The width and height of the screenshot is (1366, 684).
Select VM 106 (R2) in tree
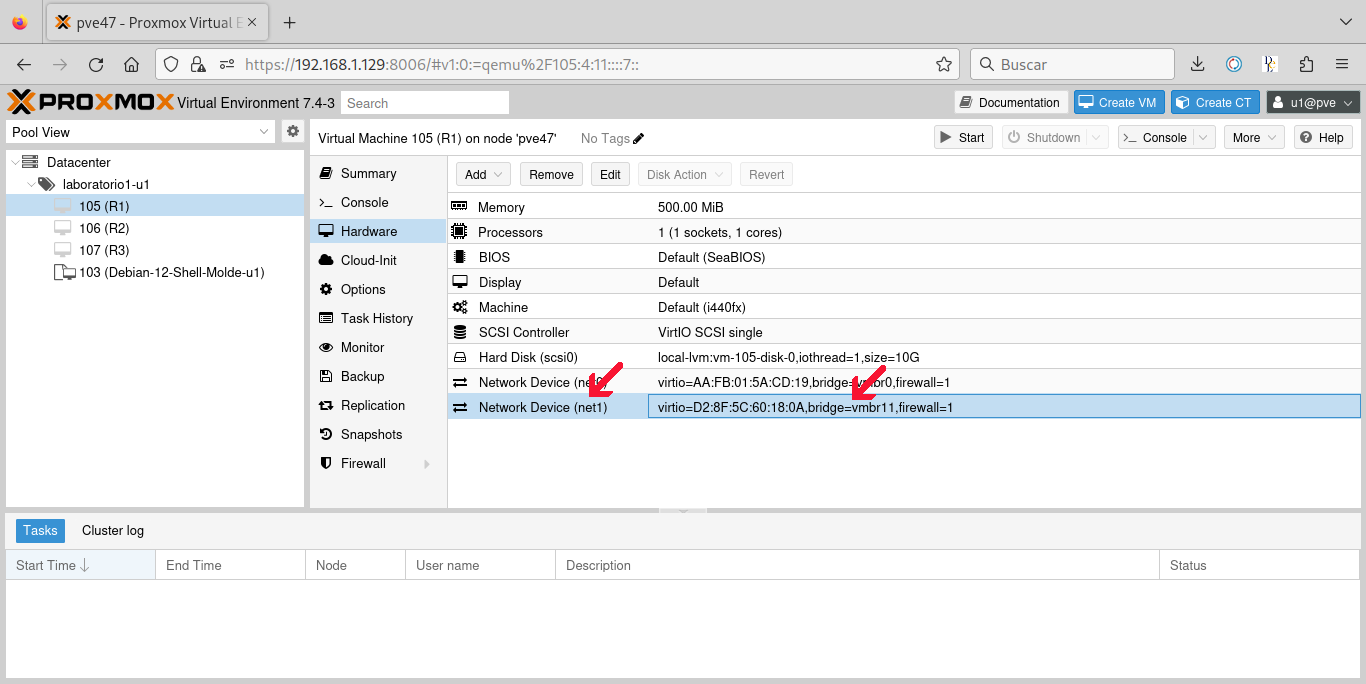coord(155,228)
